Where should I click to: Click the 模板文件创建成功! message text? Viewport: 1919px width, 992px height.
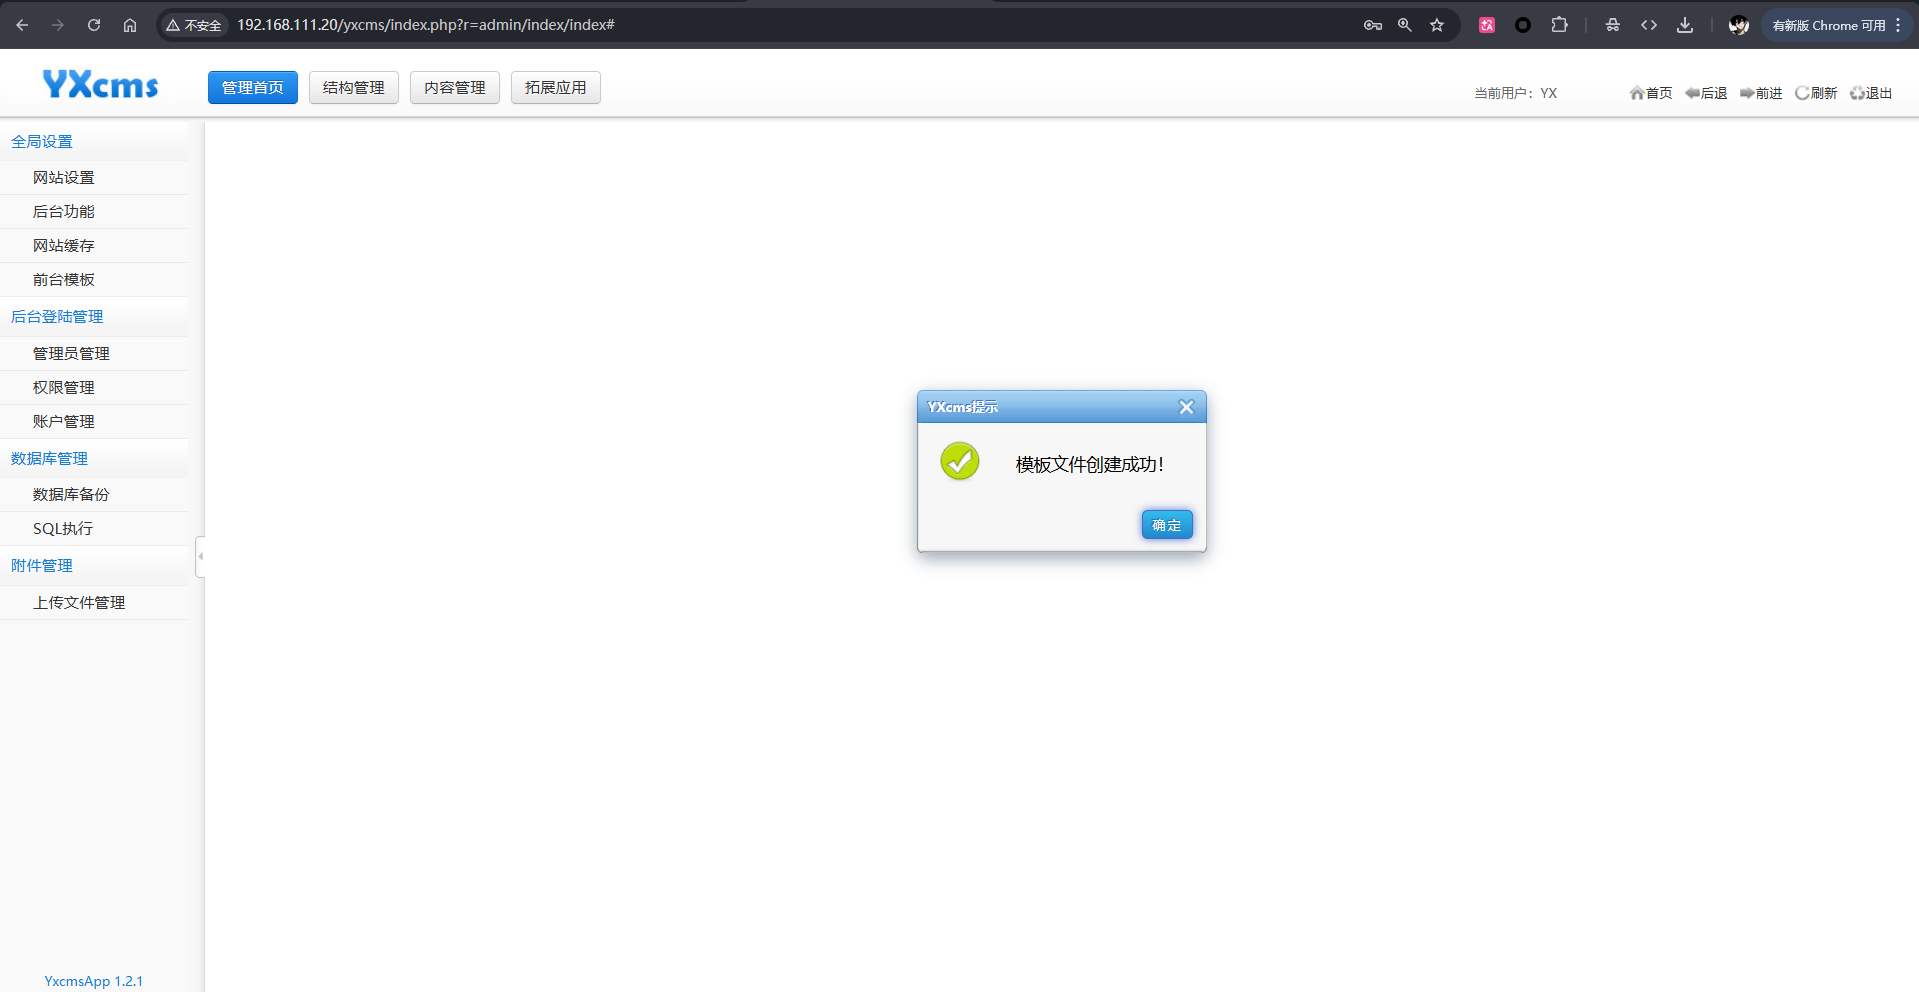coord(1090,465)
